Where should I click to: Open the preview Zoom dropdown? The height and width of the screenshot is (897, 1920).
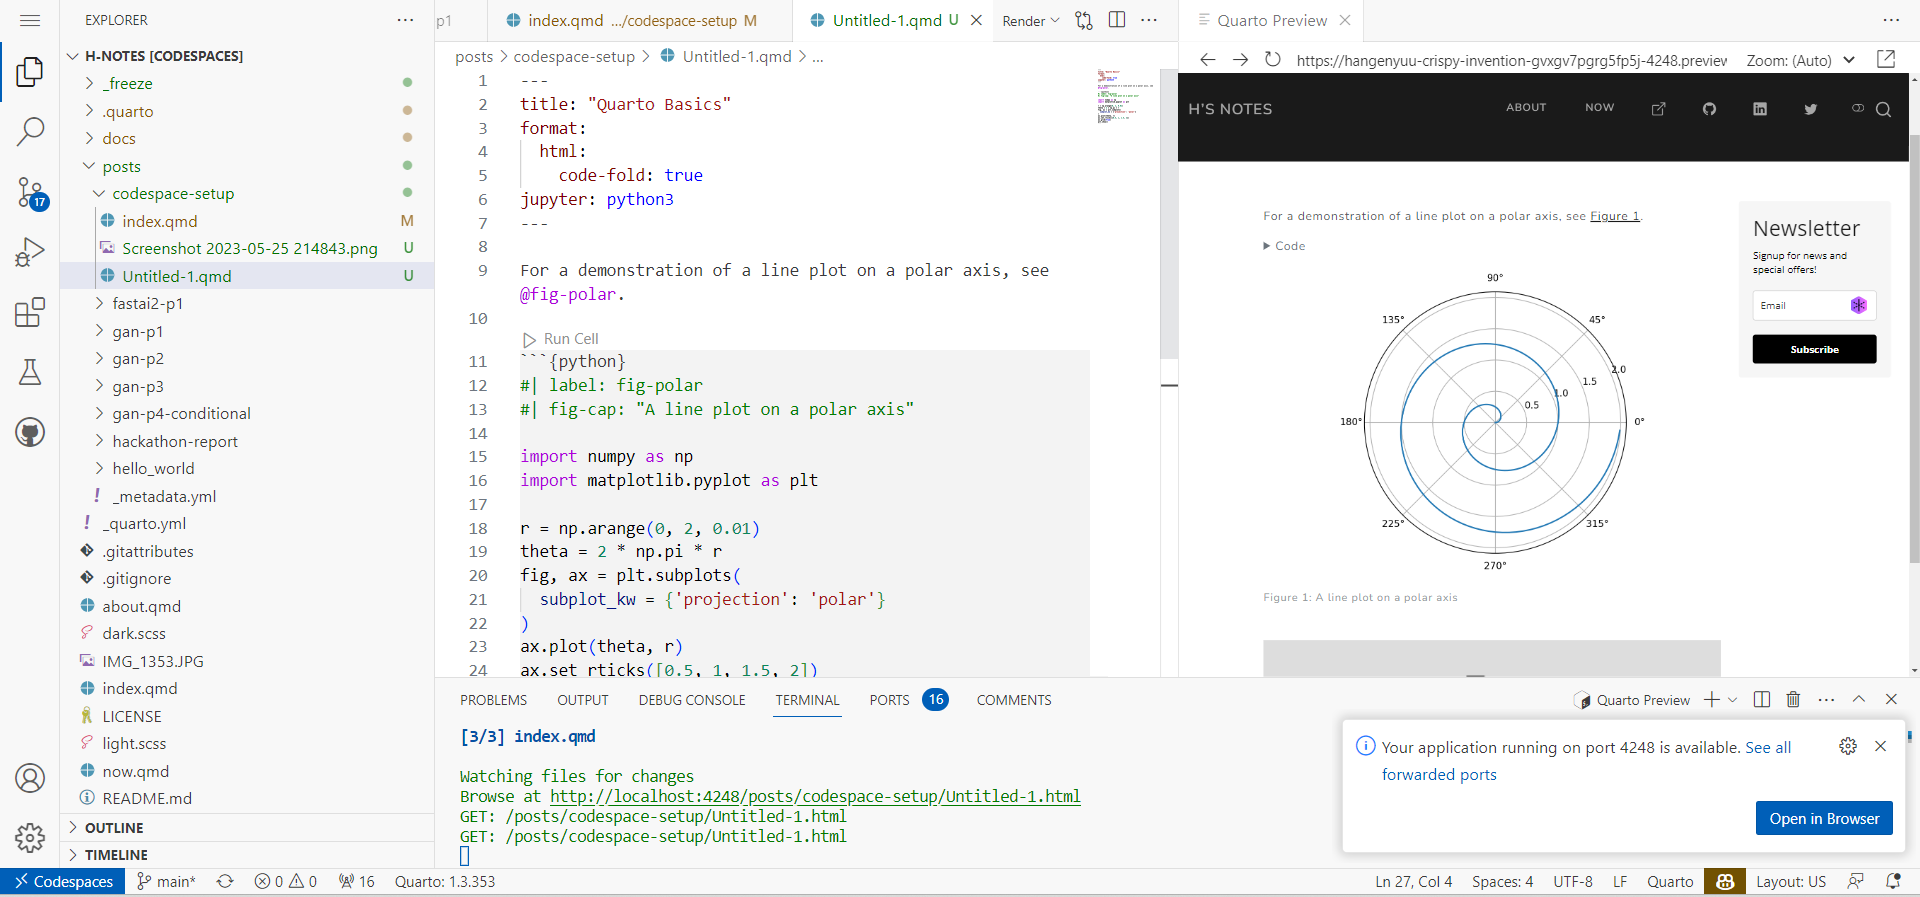1801,60
